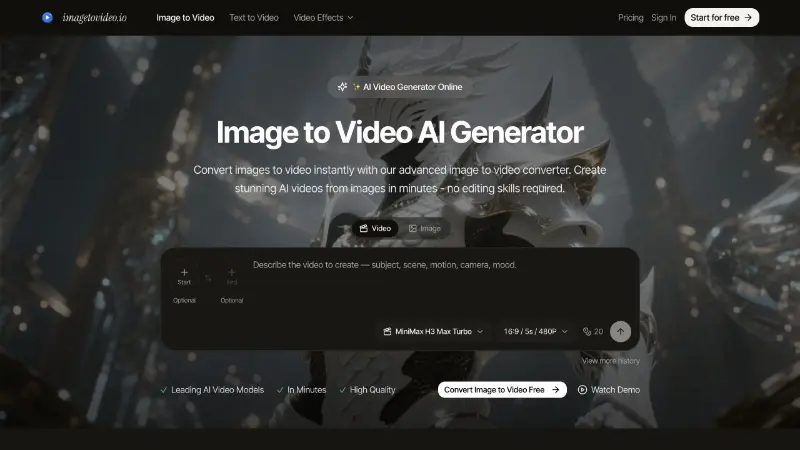Submit prompt with the up-arrow button
Screen dimensions: 800x450
(620, 332)
